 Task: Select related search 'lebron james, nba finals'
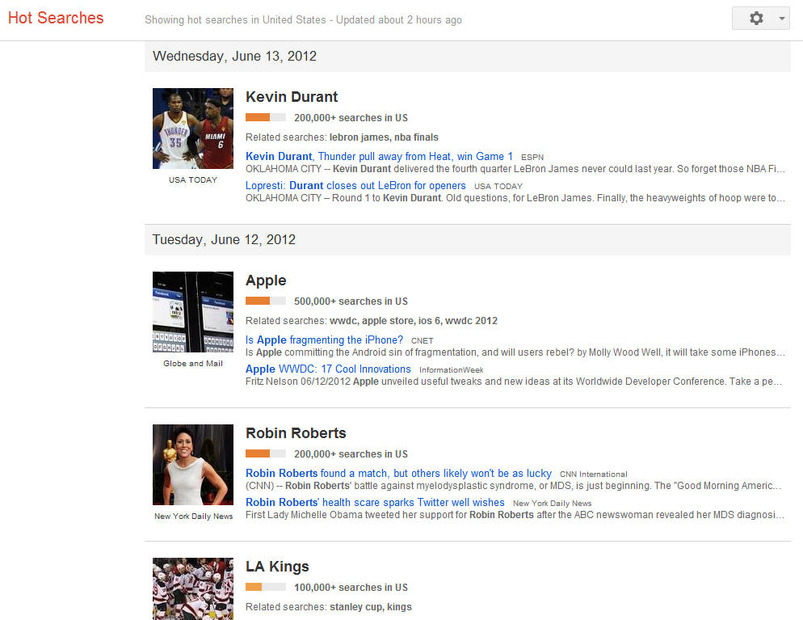tap(384, 137)
